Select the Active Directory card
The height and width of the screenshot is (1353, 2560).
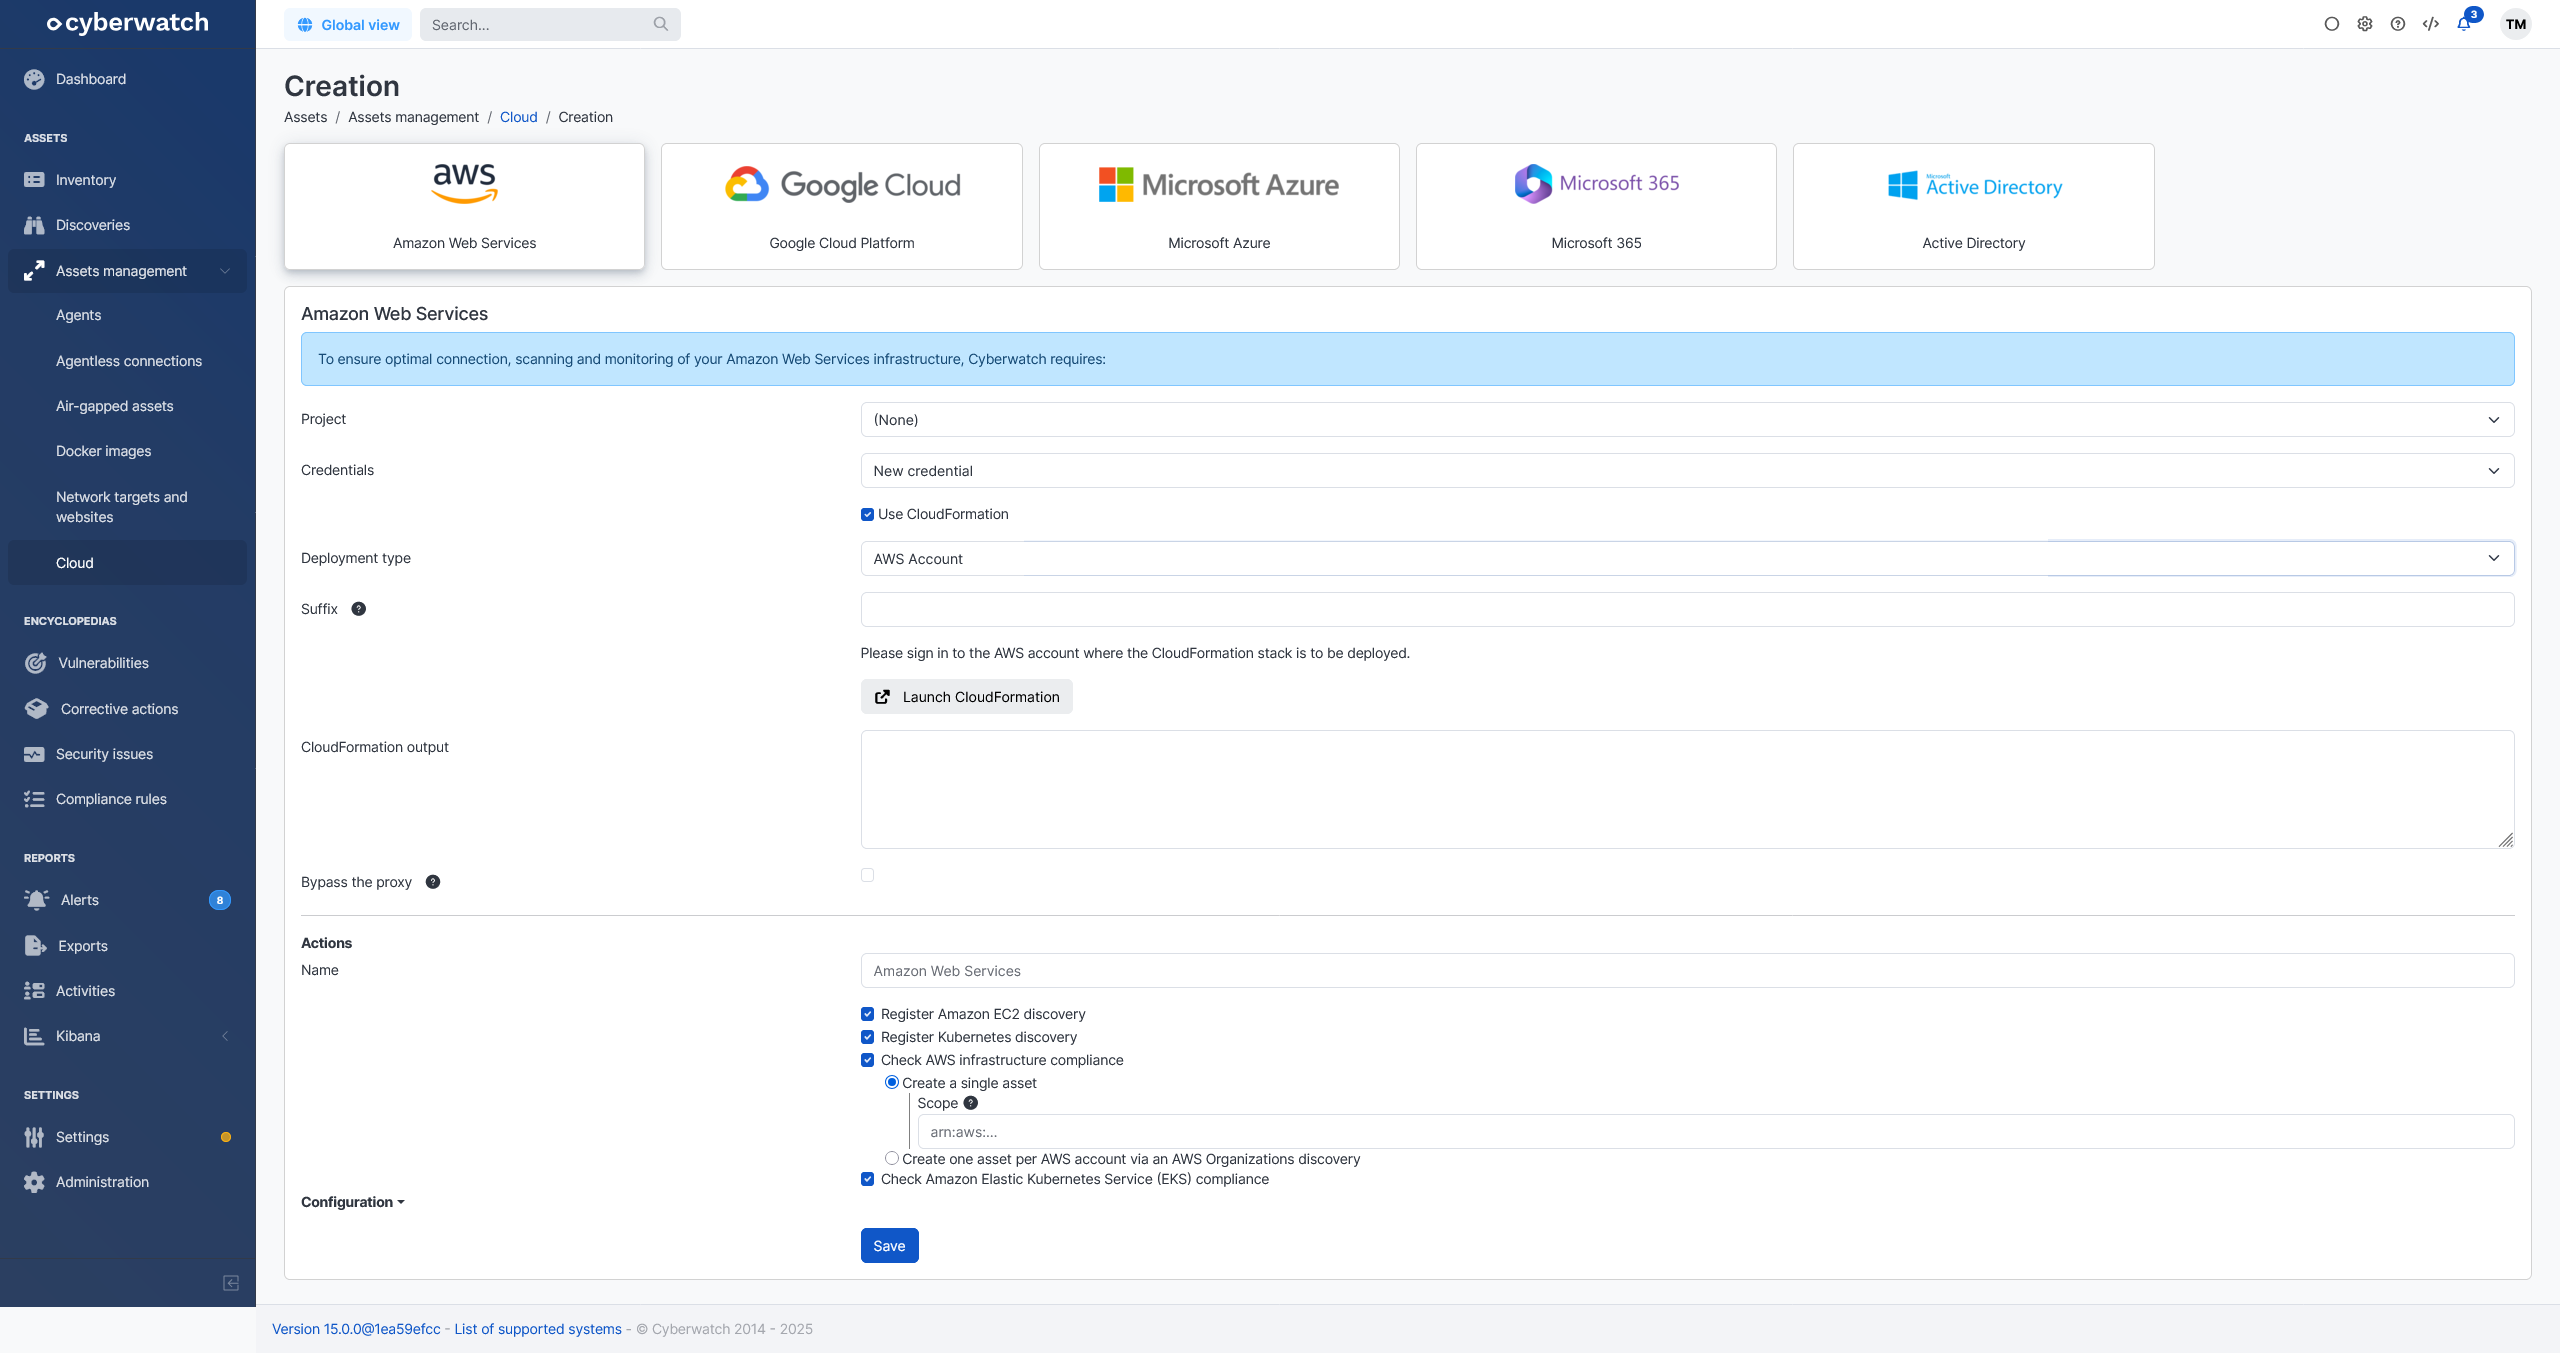[x=1974, y=206]
